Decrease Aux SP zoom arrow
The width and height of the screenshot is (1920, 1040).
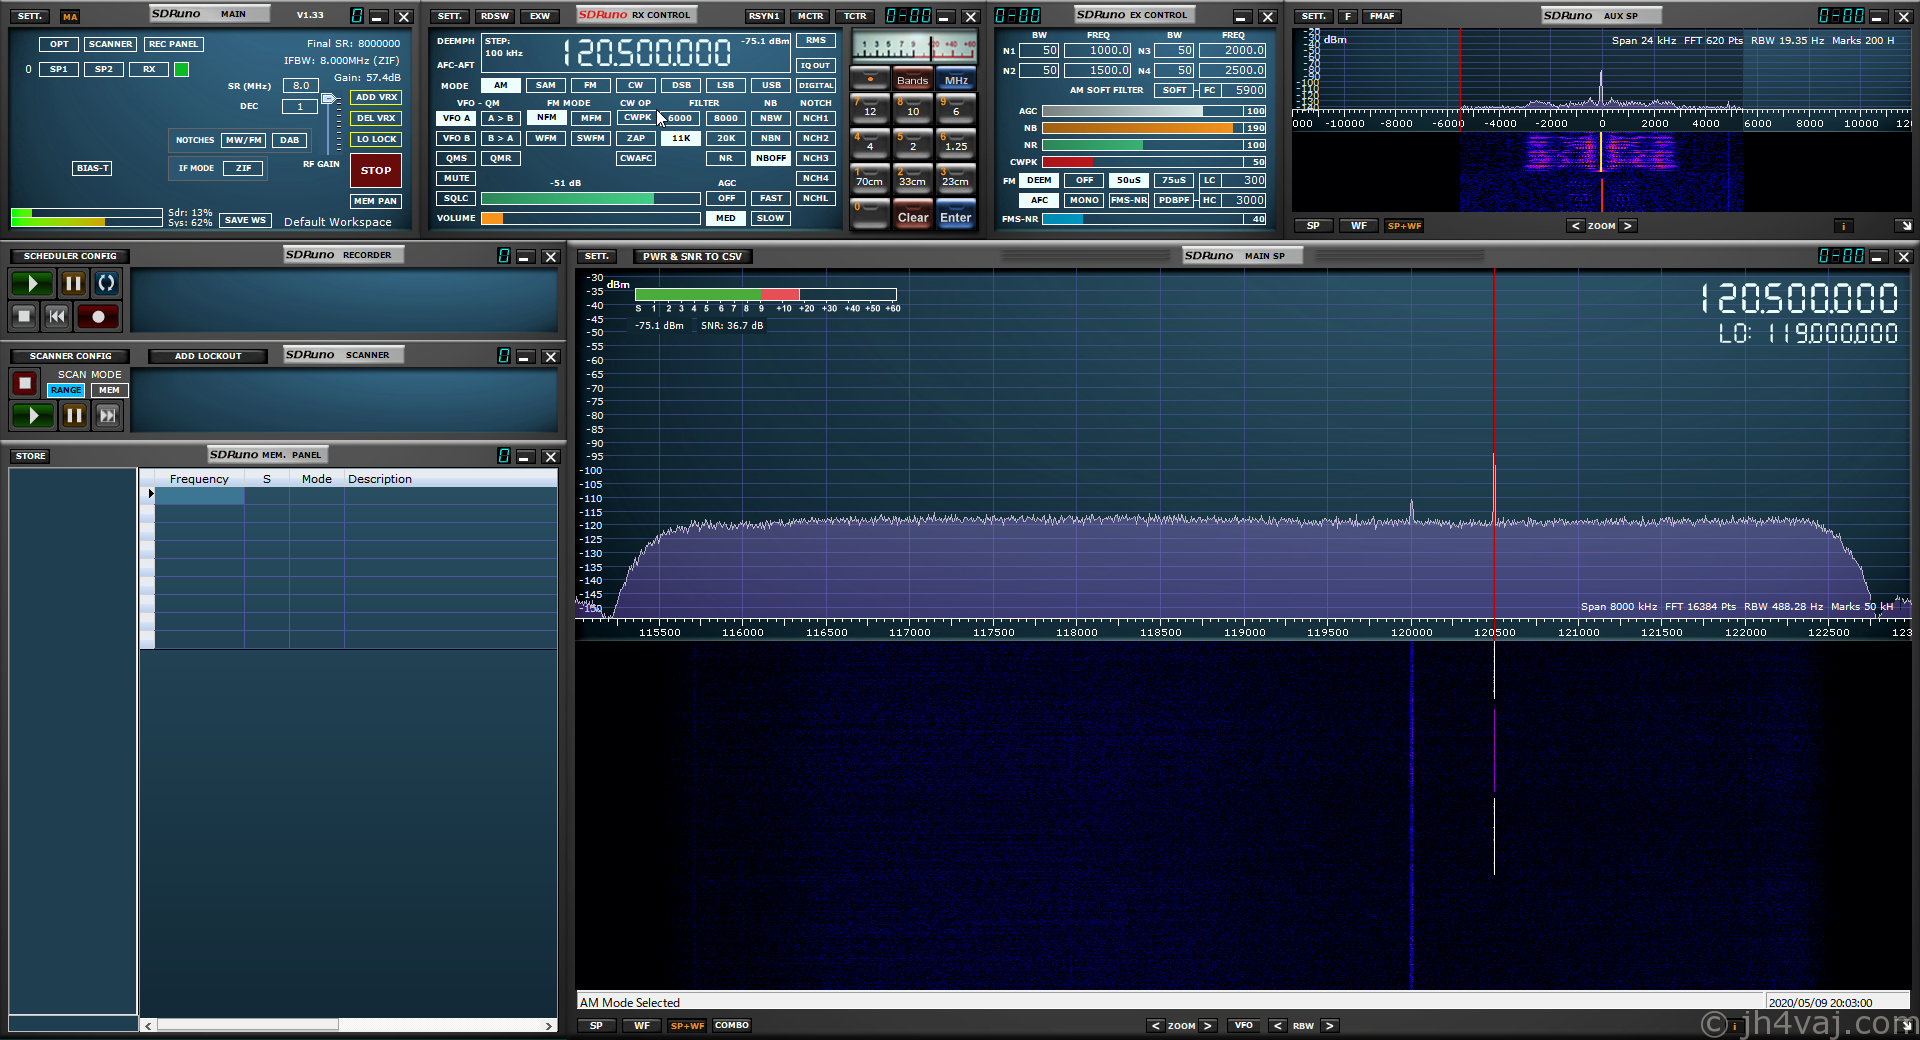[x=1575, y=226]
